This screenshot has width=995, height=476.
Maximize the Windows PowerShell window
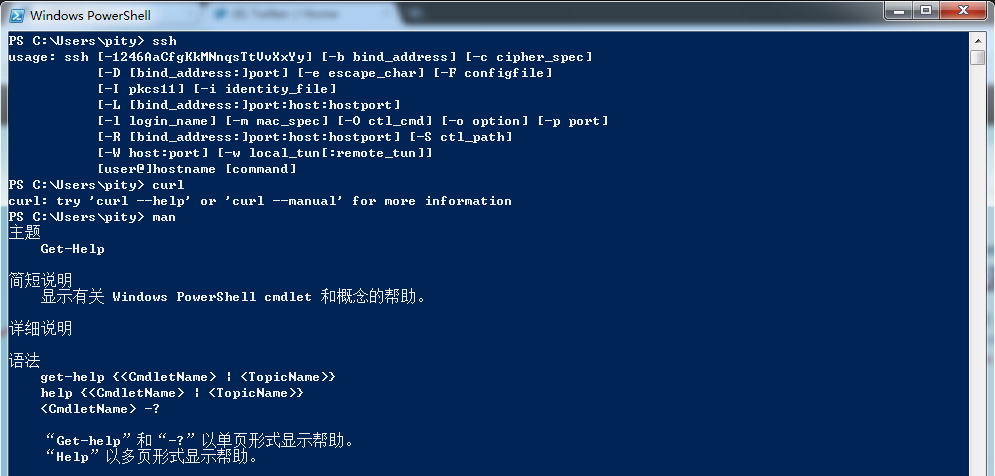pos(927,11)
